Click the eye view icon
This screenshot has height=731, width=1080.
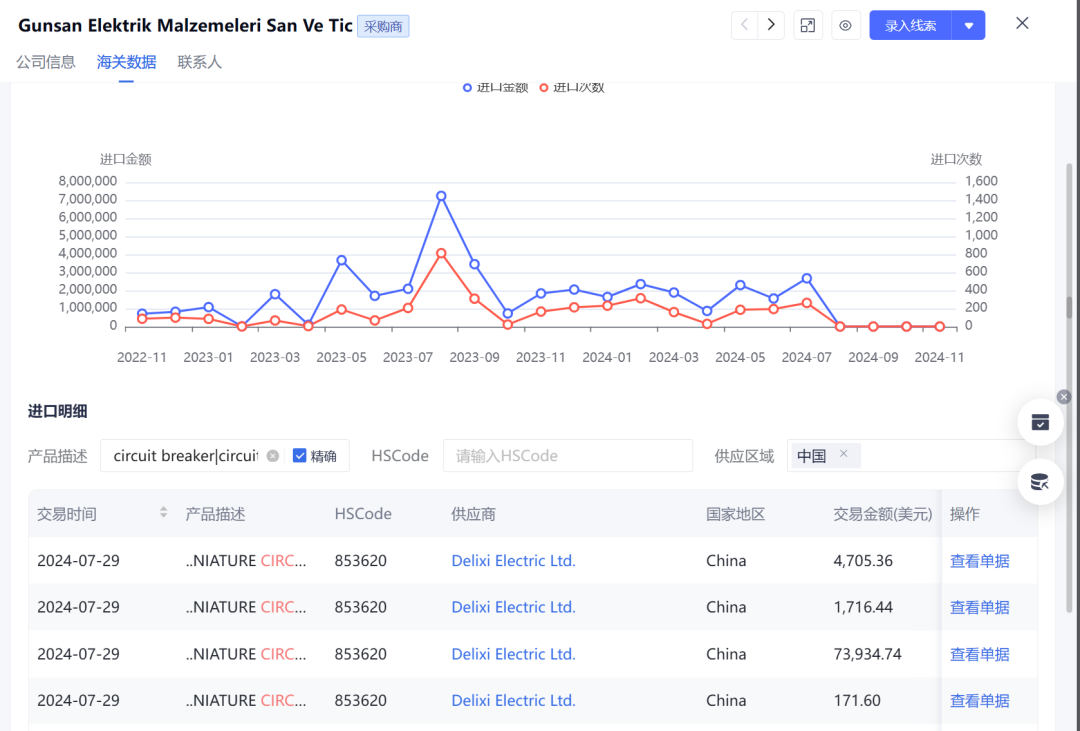pyautogui.click(x=845, y=25)
